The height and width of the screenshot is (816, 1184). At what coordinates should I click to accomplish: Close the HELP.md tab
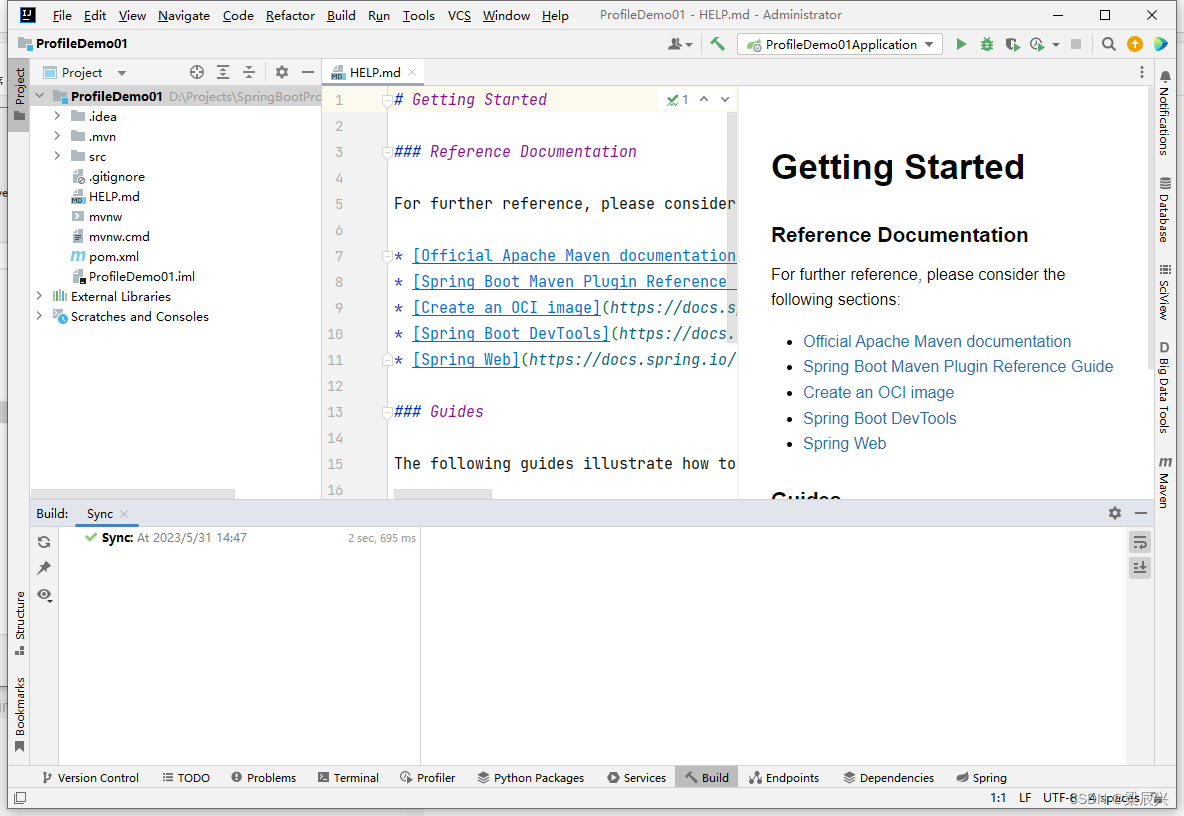pyautogui.click(x=412, y=72)
